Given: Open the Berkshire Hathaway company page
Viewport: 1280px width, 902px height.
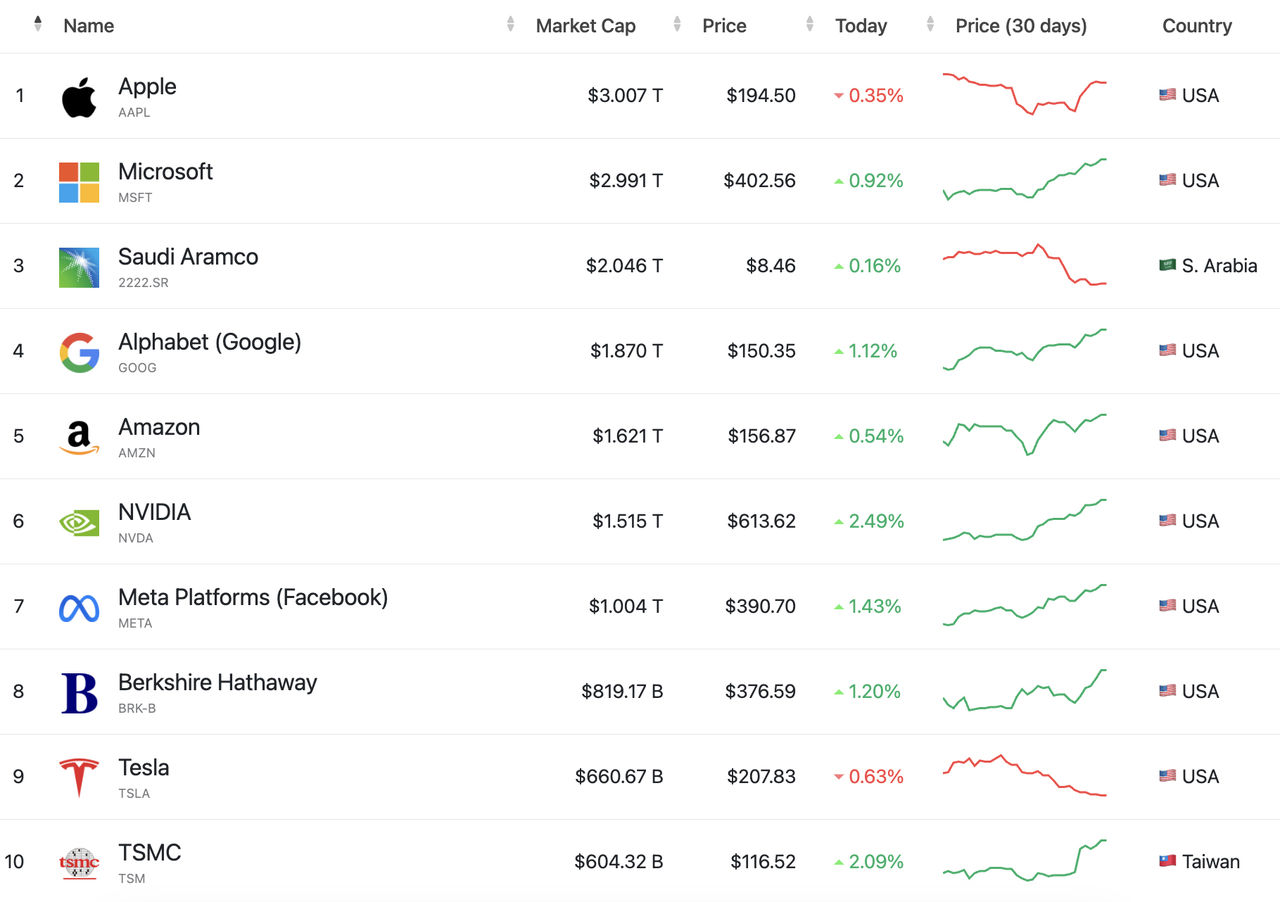Looking at the screenshot, I should 217,682.
